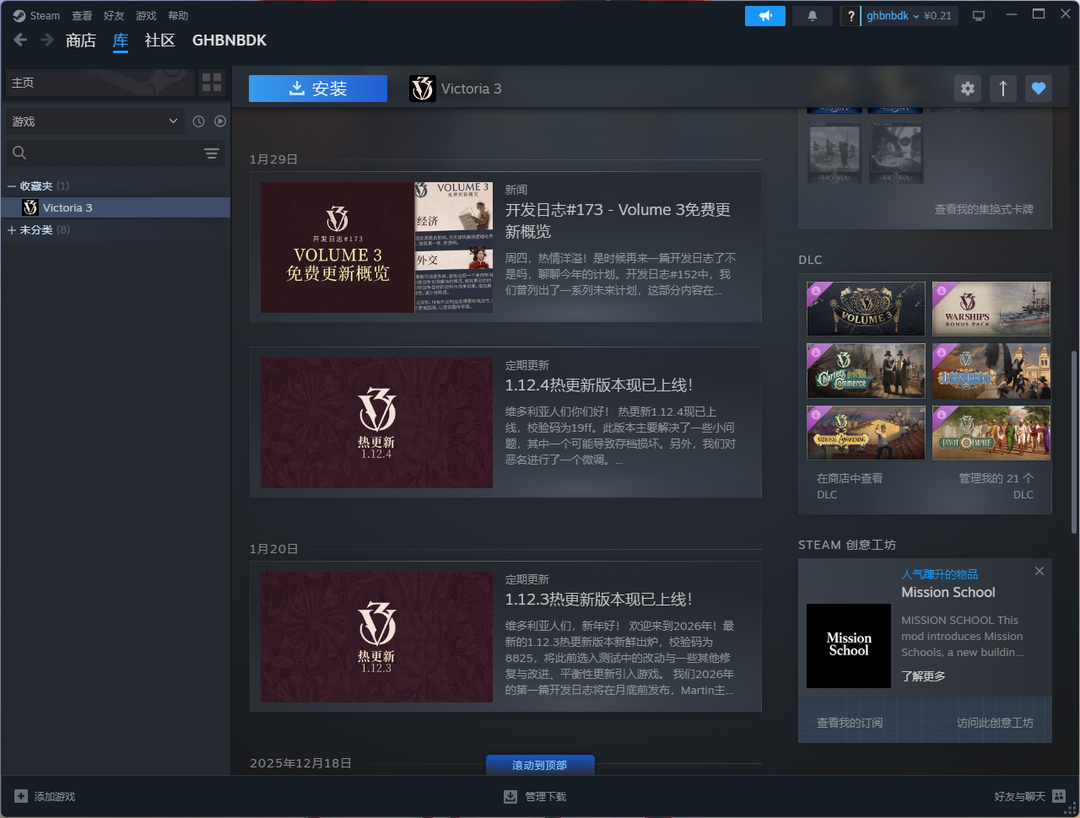Expand the 游戏 category dropdown
Screen dimensions: 1080x818
[94, 121]
